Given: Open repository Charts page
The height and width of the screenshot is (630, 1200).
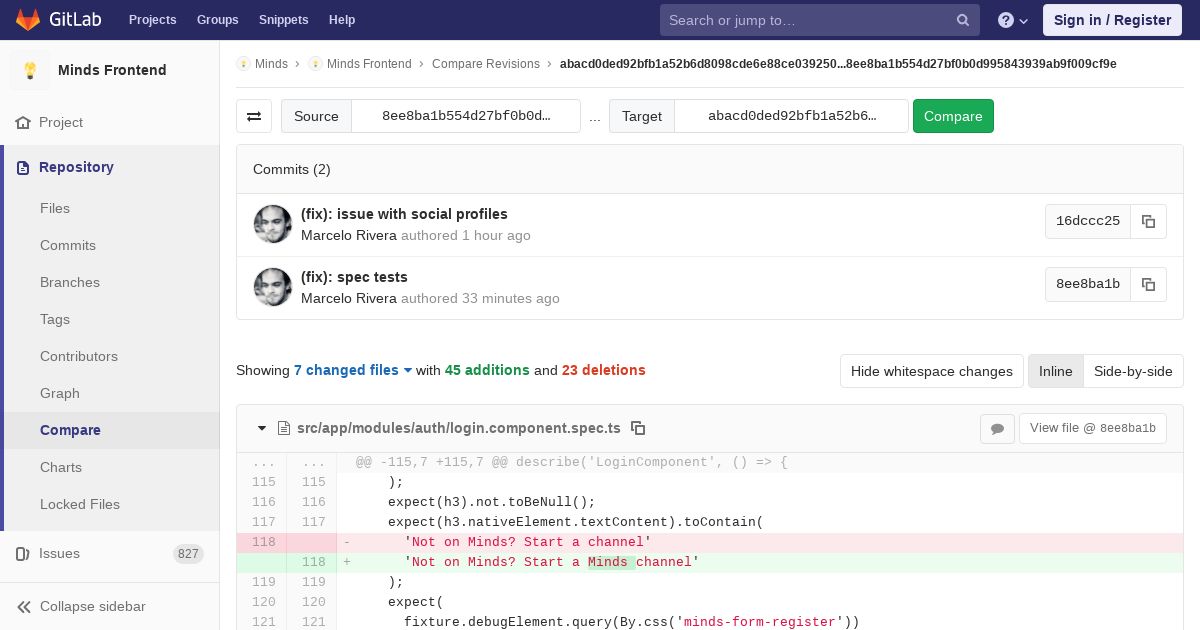Looking at the screenshot, I should click(61, 467).
